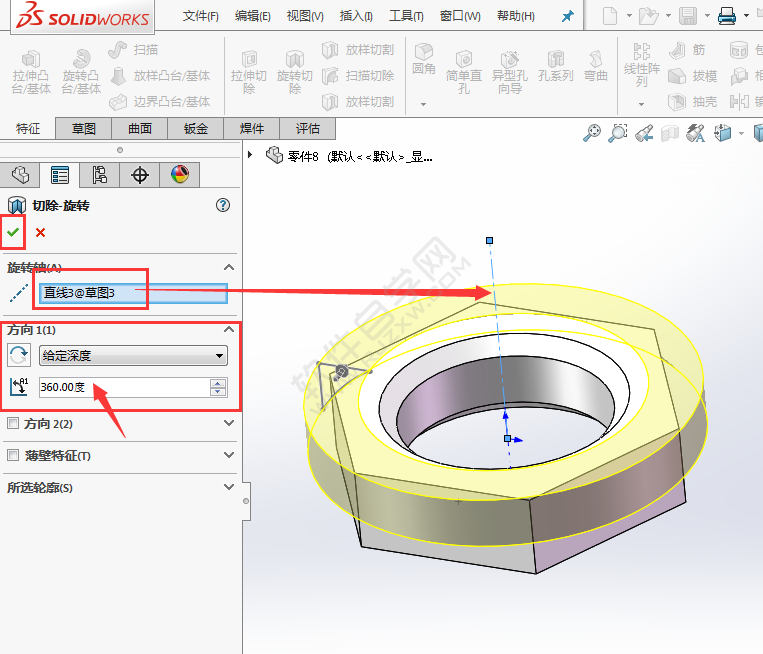Screen dimensions: 763x654
Task: Click the 拉伸凸台/基体 tool
Action: pyautogui.click(x=31, y=72)
